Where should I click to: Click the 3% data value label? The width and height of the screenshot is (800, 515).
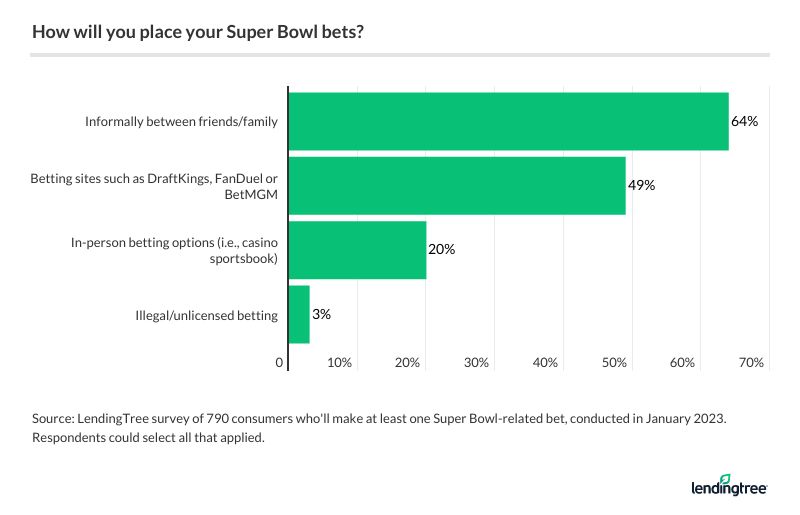pyautogui.click(x=320, y=314)
